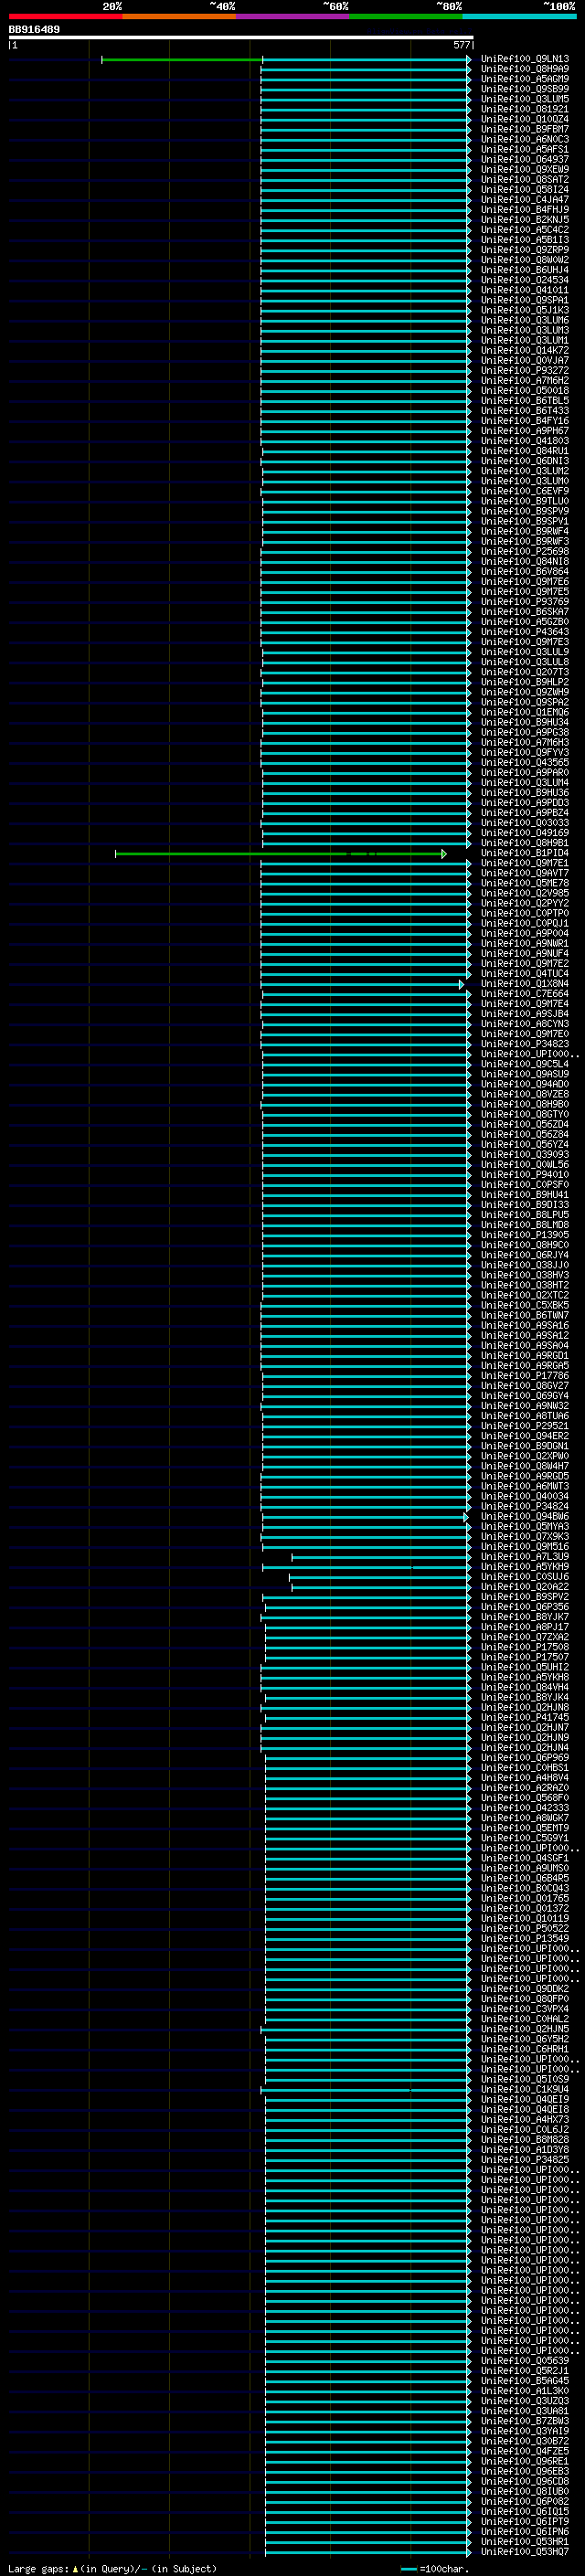The height and width of the screenshot is (2576, 585).
Task: Select label UniRef100_C4JA47
Action: coord(525,200)
